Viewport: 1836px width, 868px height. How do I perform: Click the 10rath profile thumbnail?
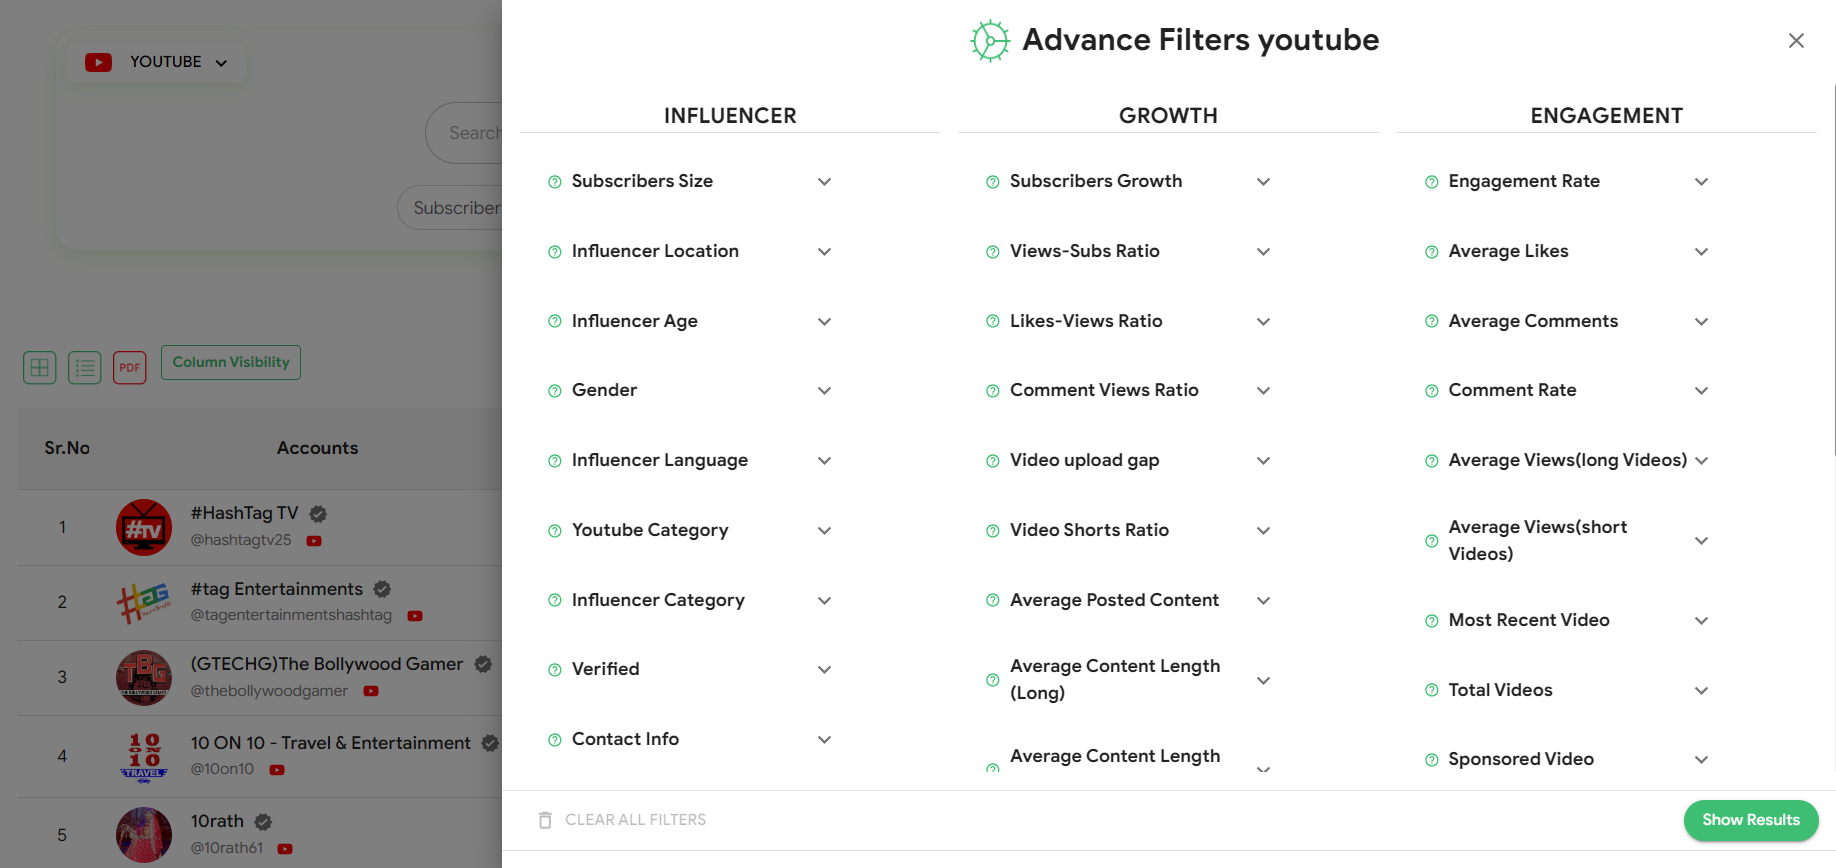coord(144,835)
